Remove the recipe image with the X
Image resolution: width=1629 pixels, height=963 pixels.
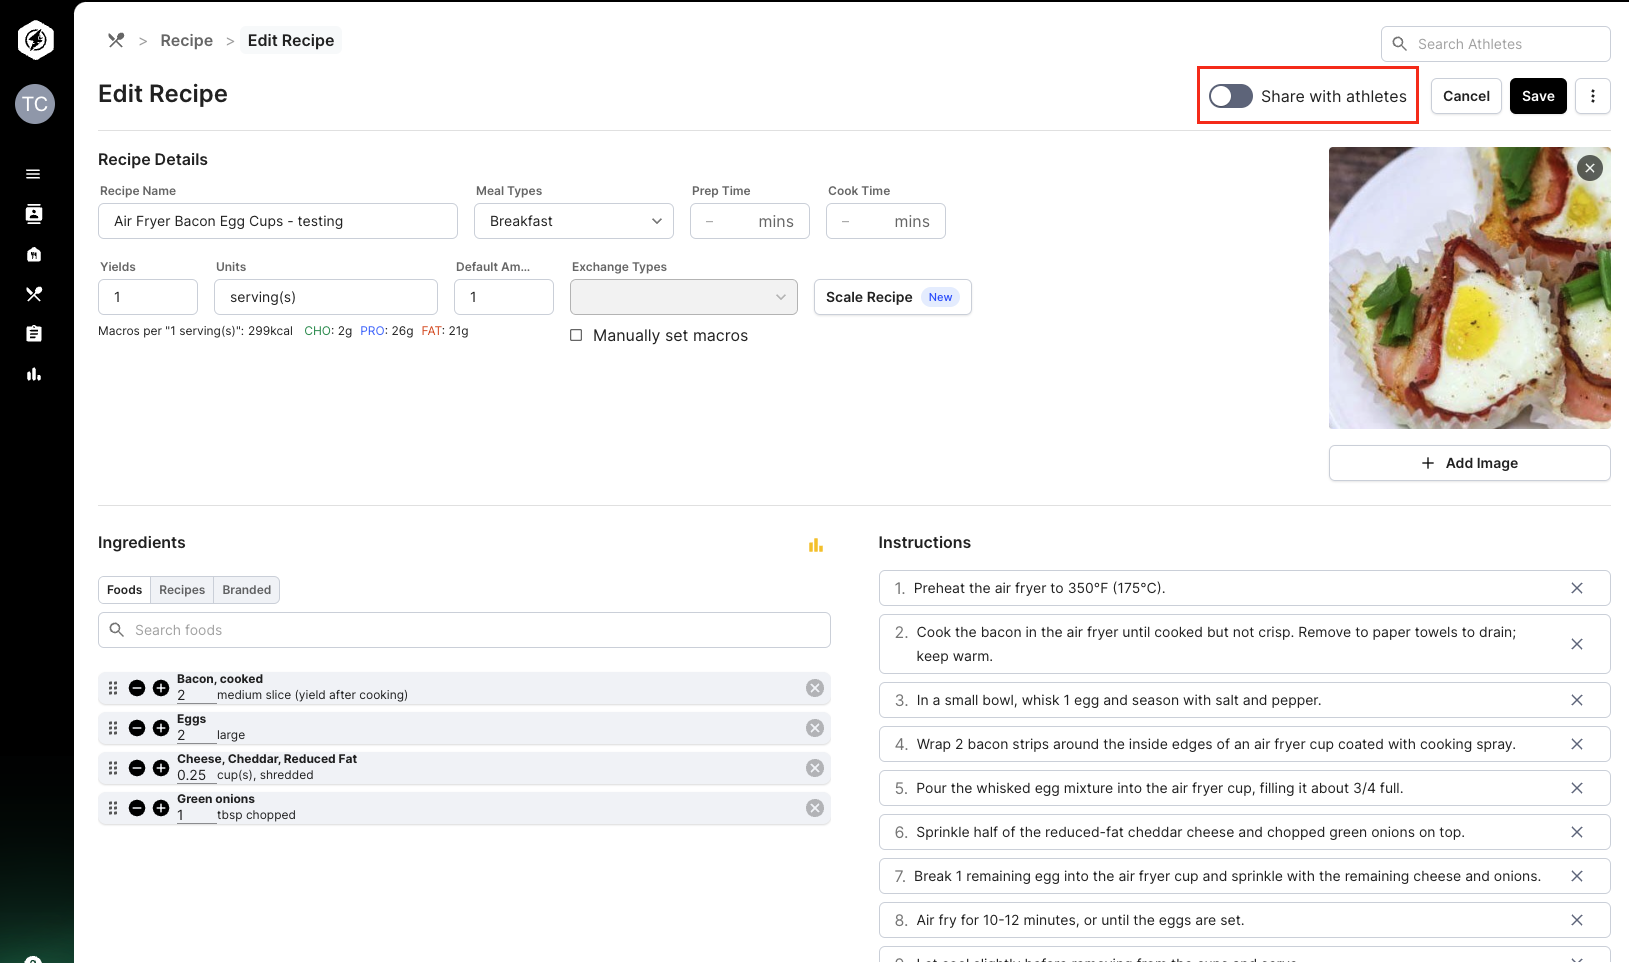click(1590, 168)
